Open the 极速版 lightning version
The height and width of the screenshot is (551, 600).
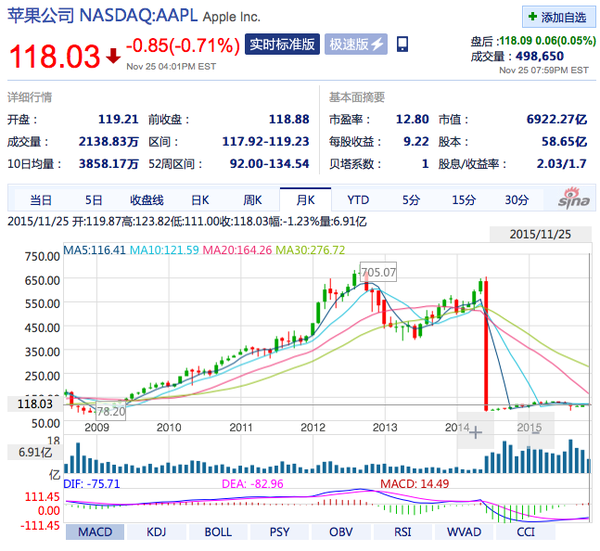(356, 44)
